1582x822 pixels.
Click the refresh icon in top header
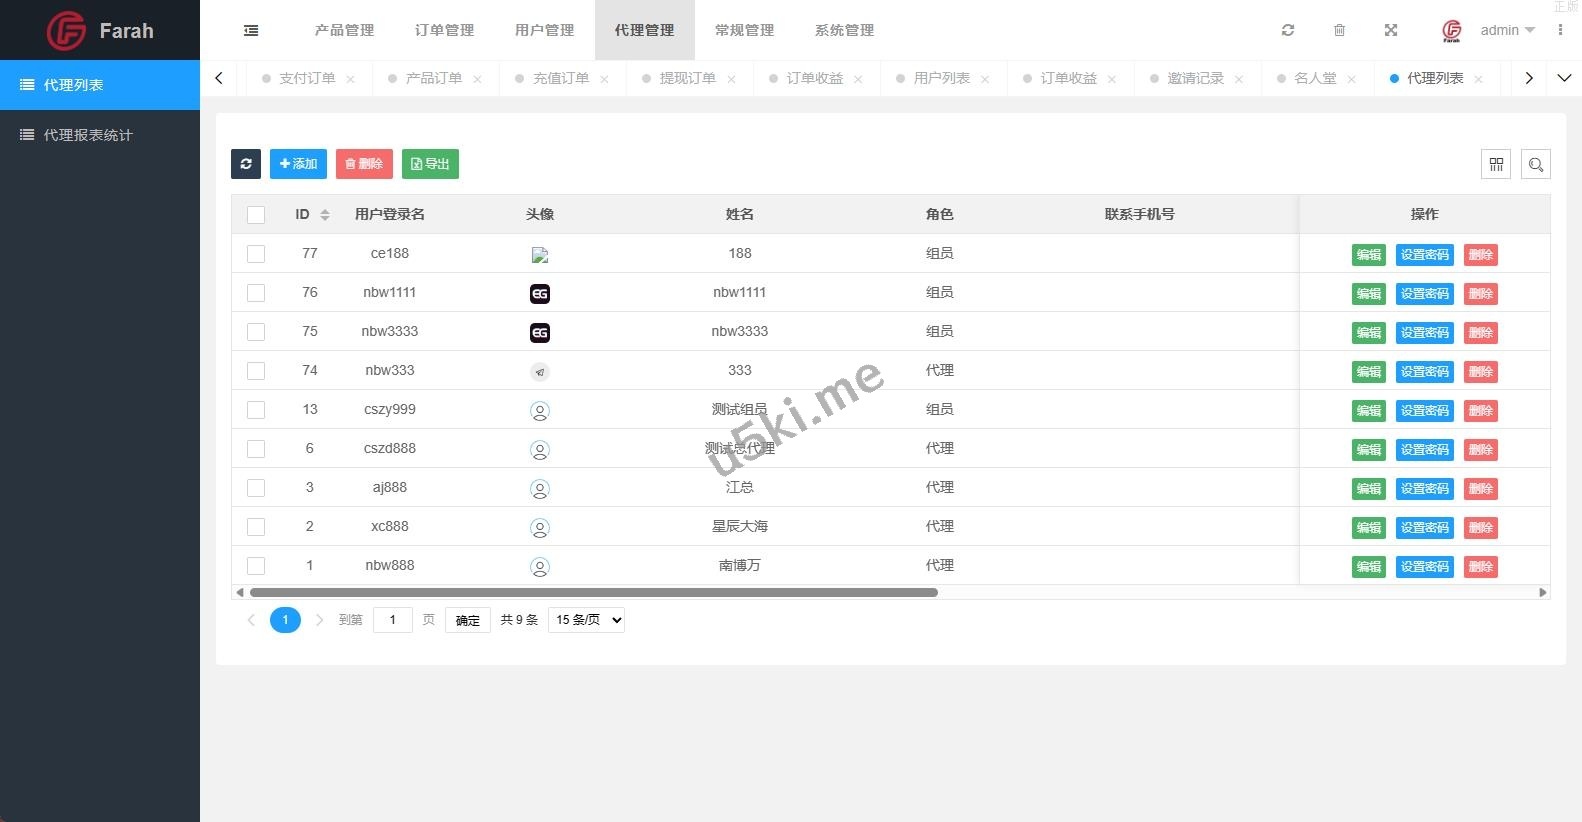point(1288,30)
